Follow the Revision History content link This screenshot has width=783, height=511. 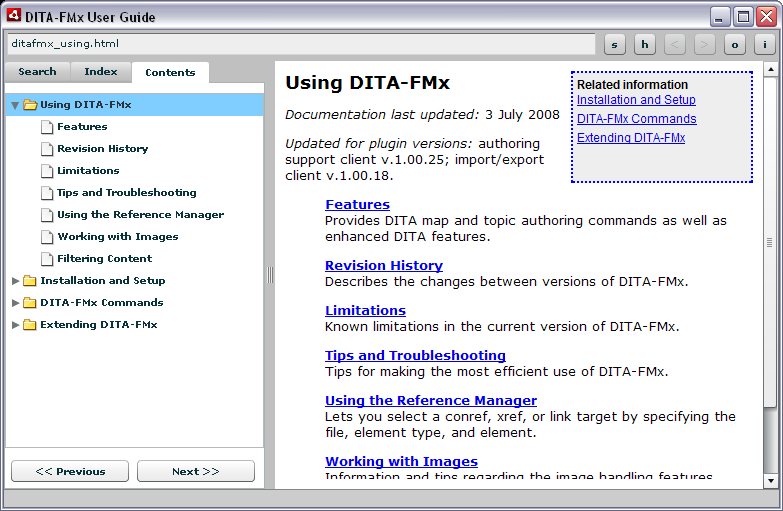[384, 265]
